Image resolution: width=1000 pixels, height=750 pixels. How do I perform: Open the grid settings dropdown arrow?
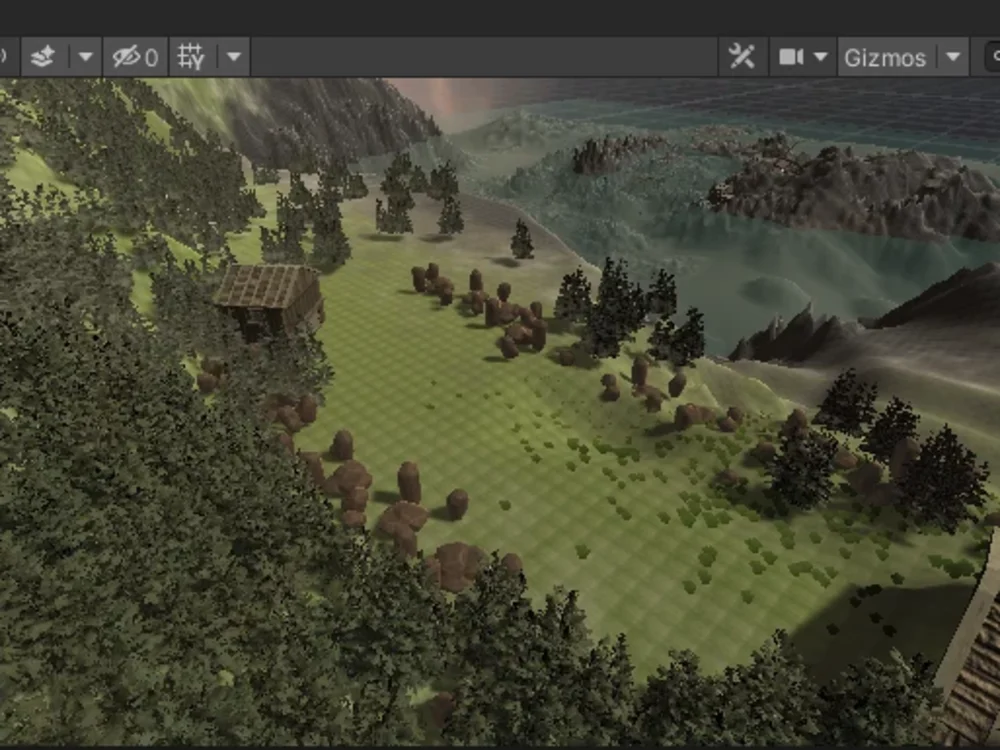tap(232, 57)
